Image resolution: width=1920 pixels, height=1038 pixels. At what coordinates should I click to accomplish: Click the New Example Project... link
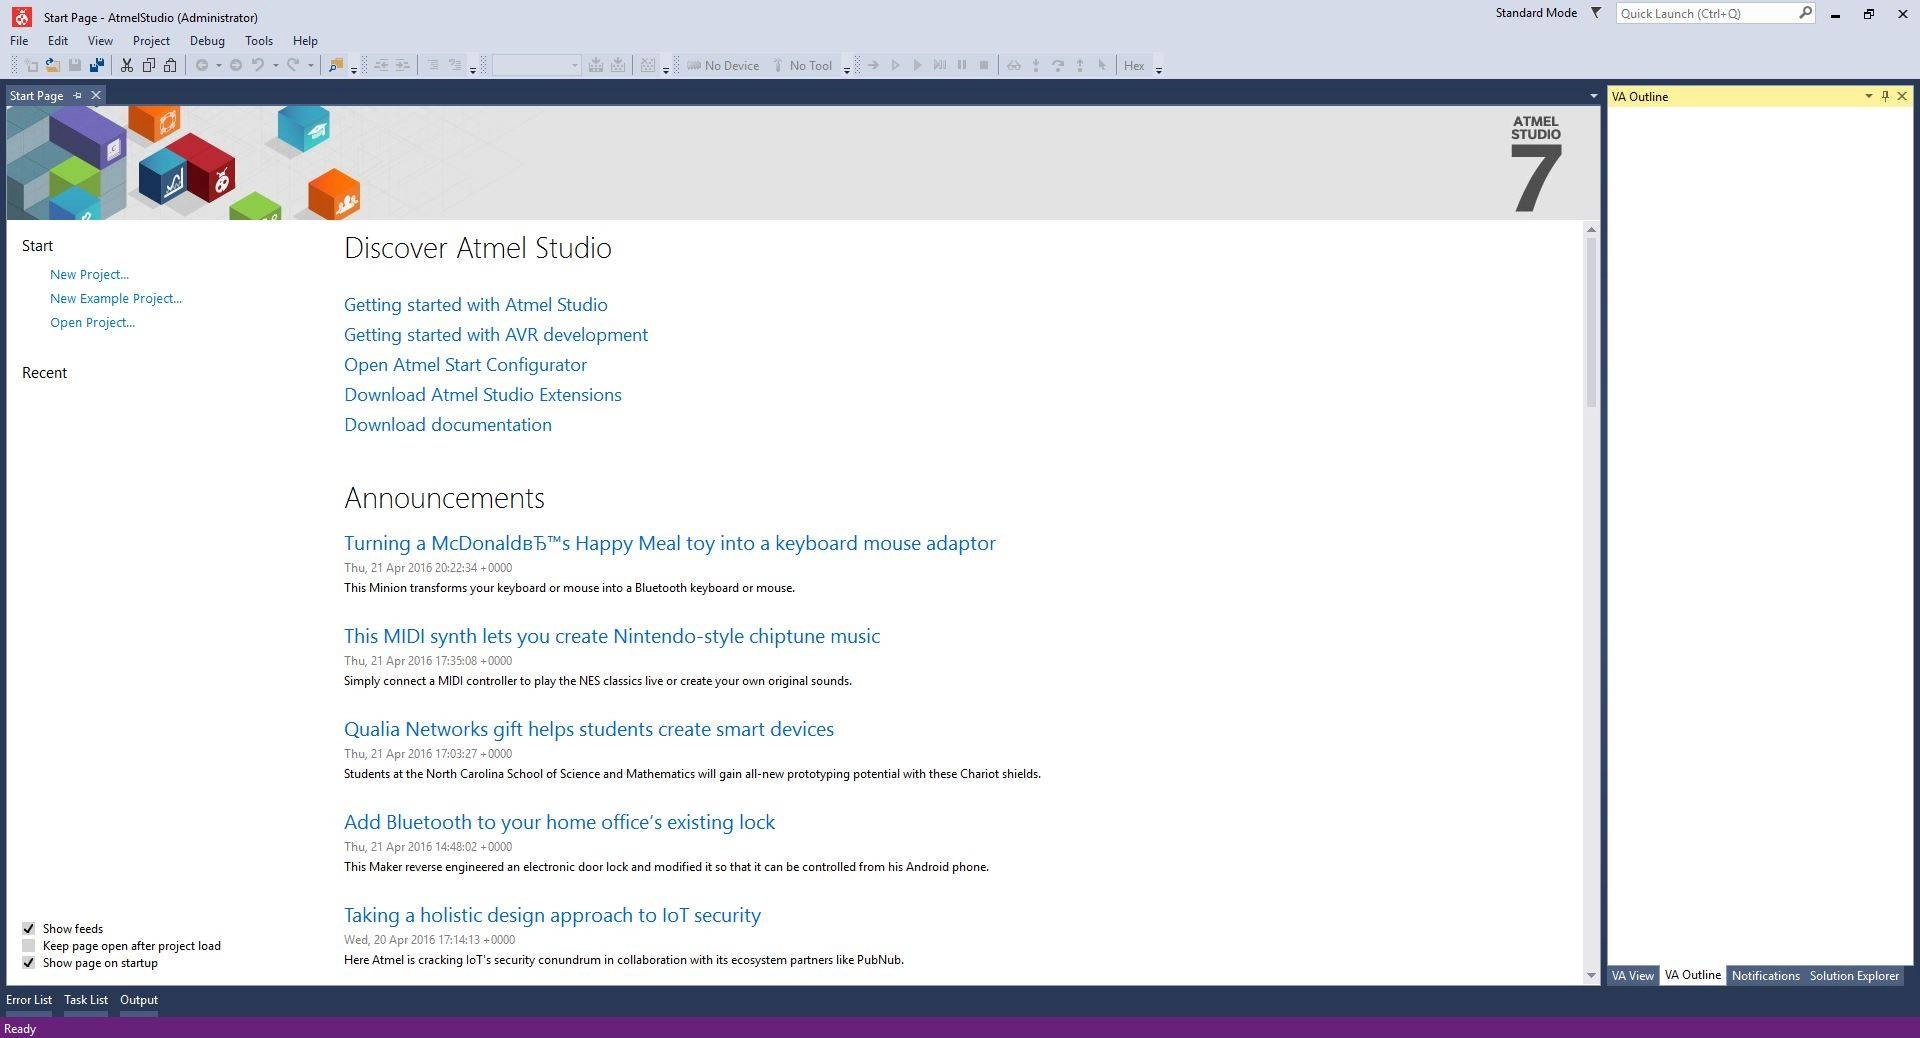pyautogui.click(x=116, y=298)
